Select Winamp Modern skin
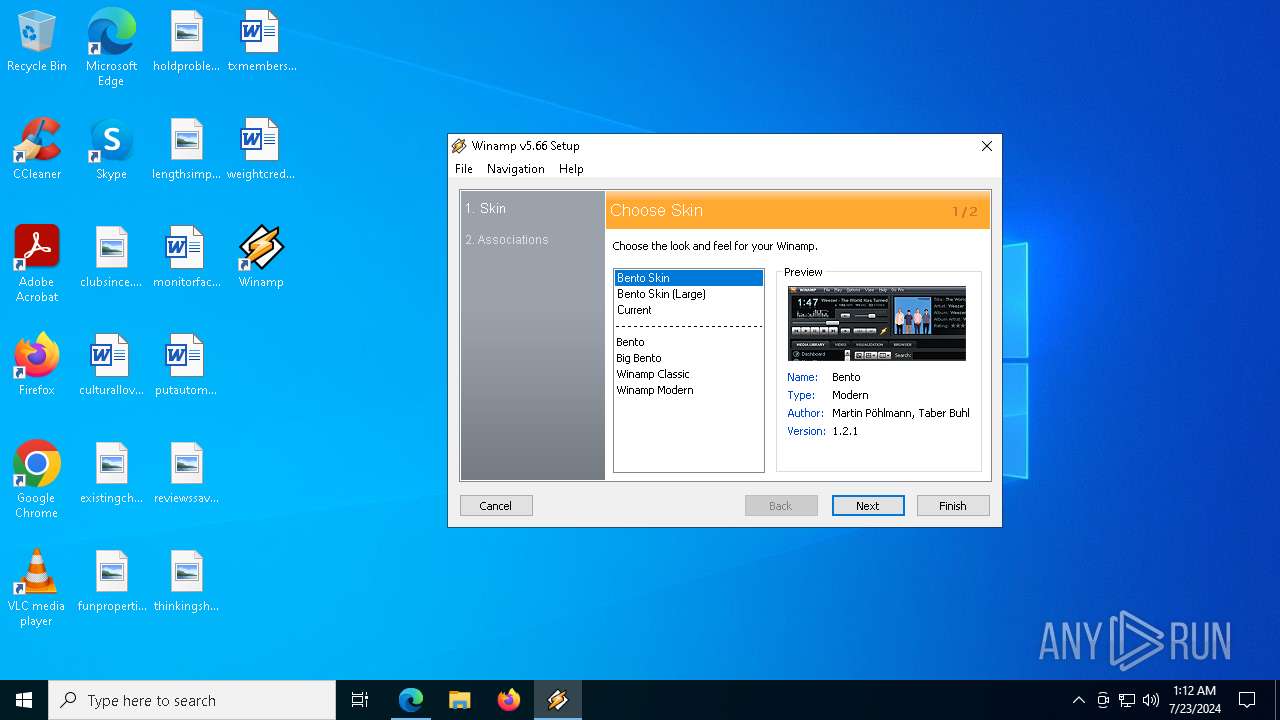The image size is (1280, 720). pyautogui.click(x=688, y=390)
